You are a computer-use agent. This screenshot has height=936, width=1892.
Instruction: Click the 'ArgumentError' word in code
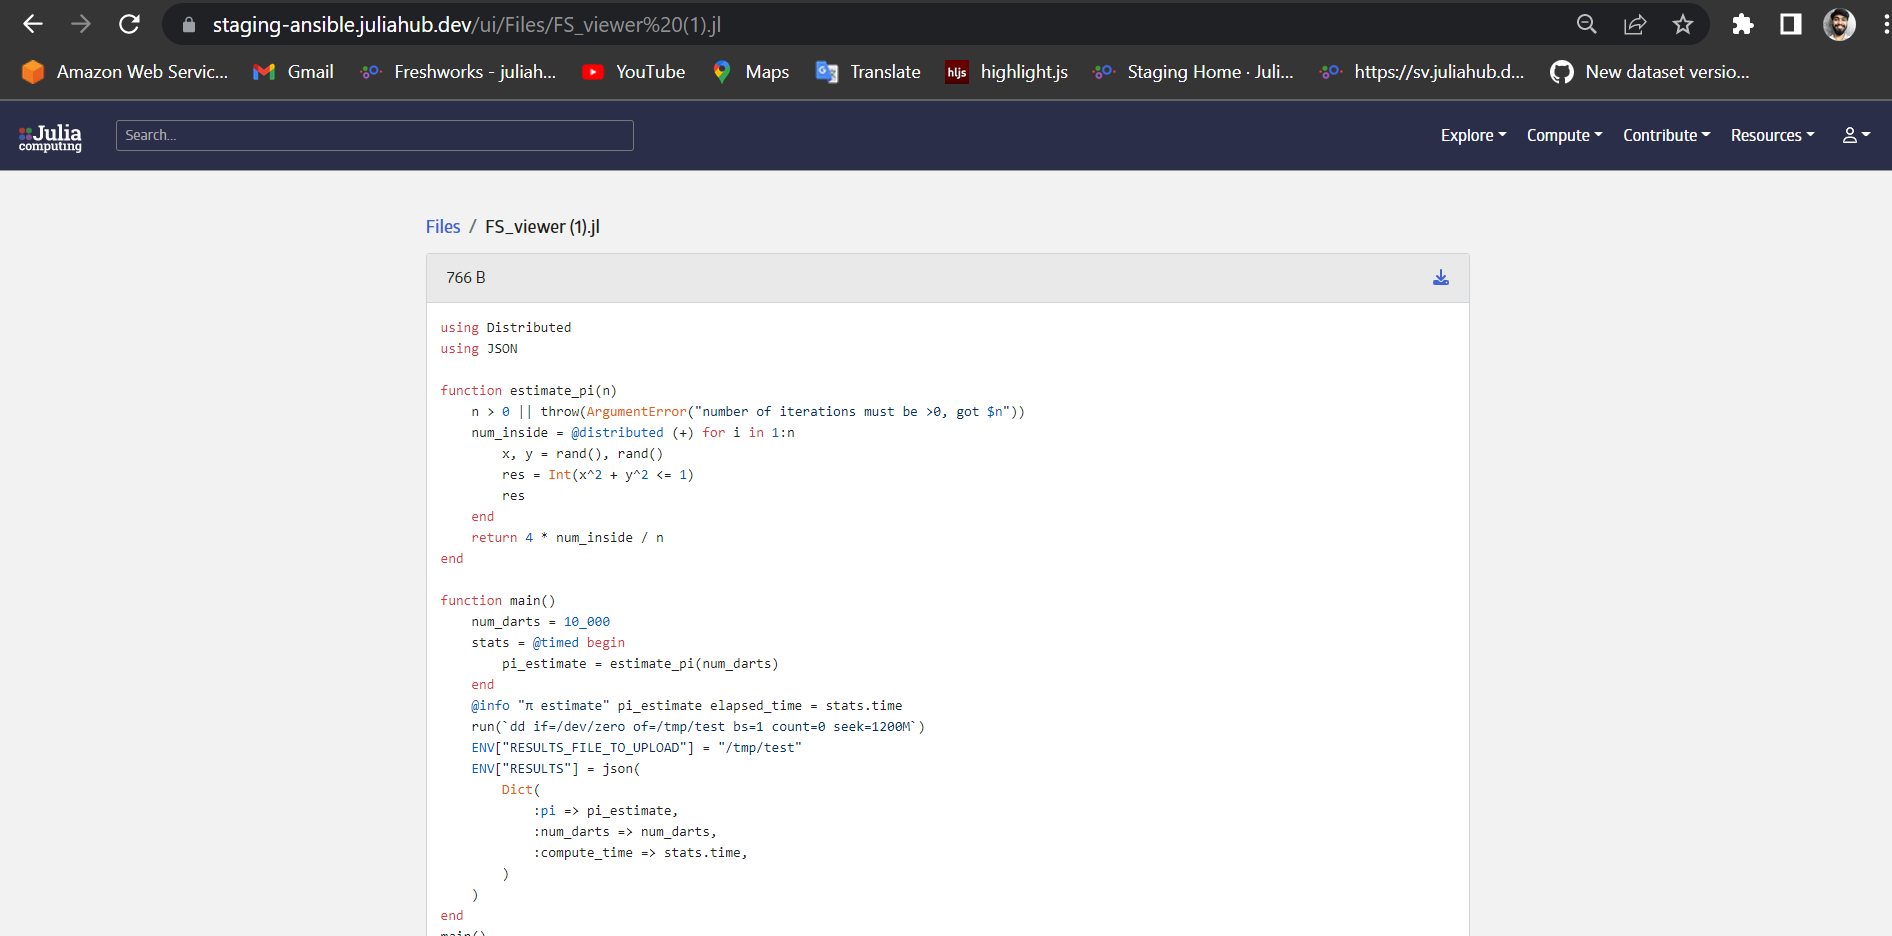(x=637, y=412)
